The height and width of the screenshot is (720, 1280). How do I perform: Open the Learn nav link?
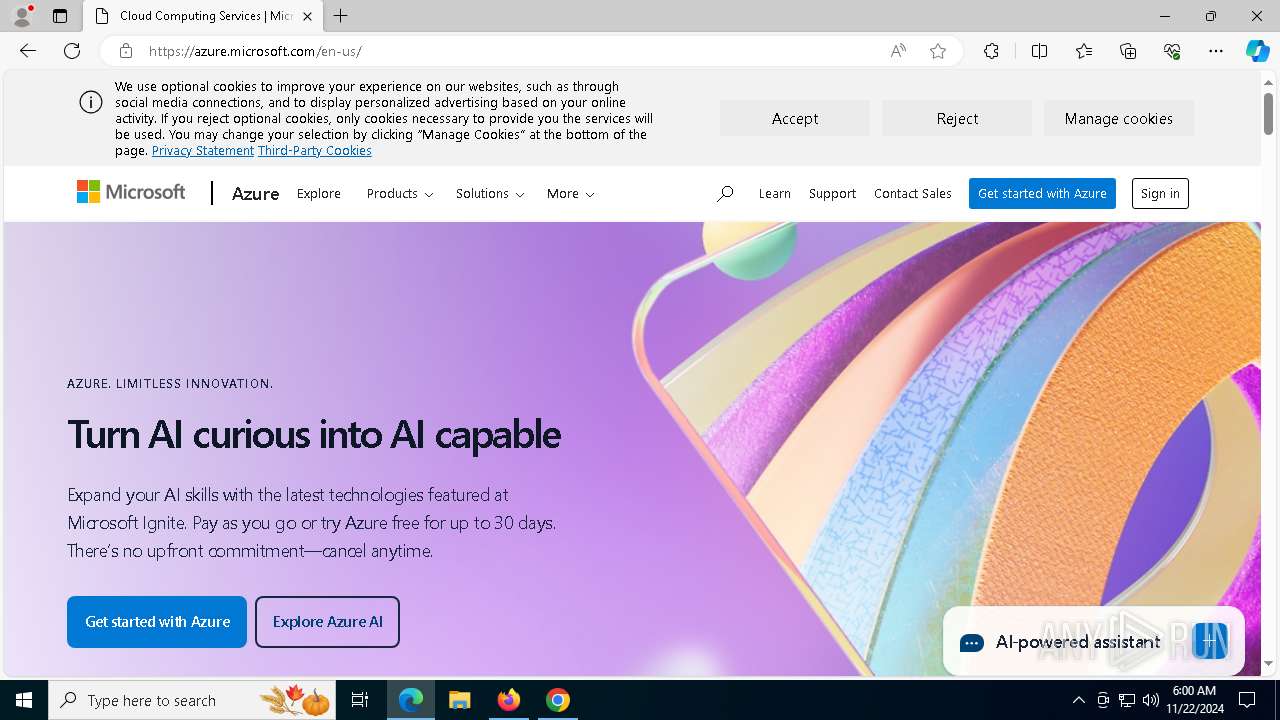pos(774,194)
